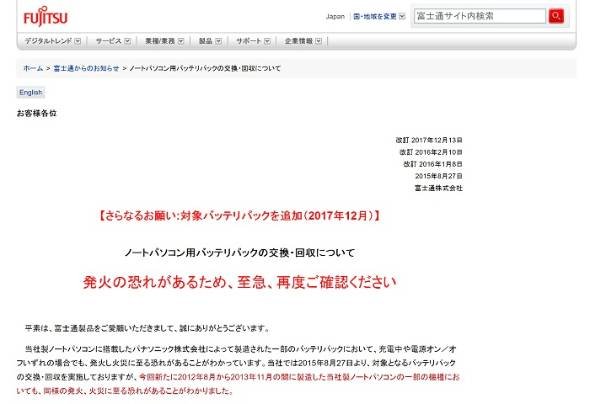Image resolution: width=590 pixels, height=404 pixels.
Task: Expand the サポート dropdown arrow
Action: point(267,41)
